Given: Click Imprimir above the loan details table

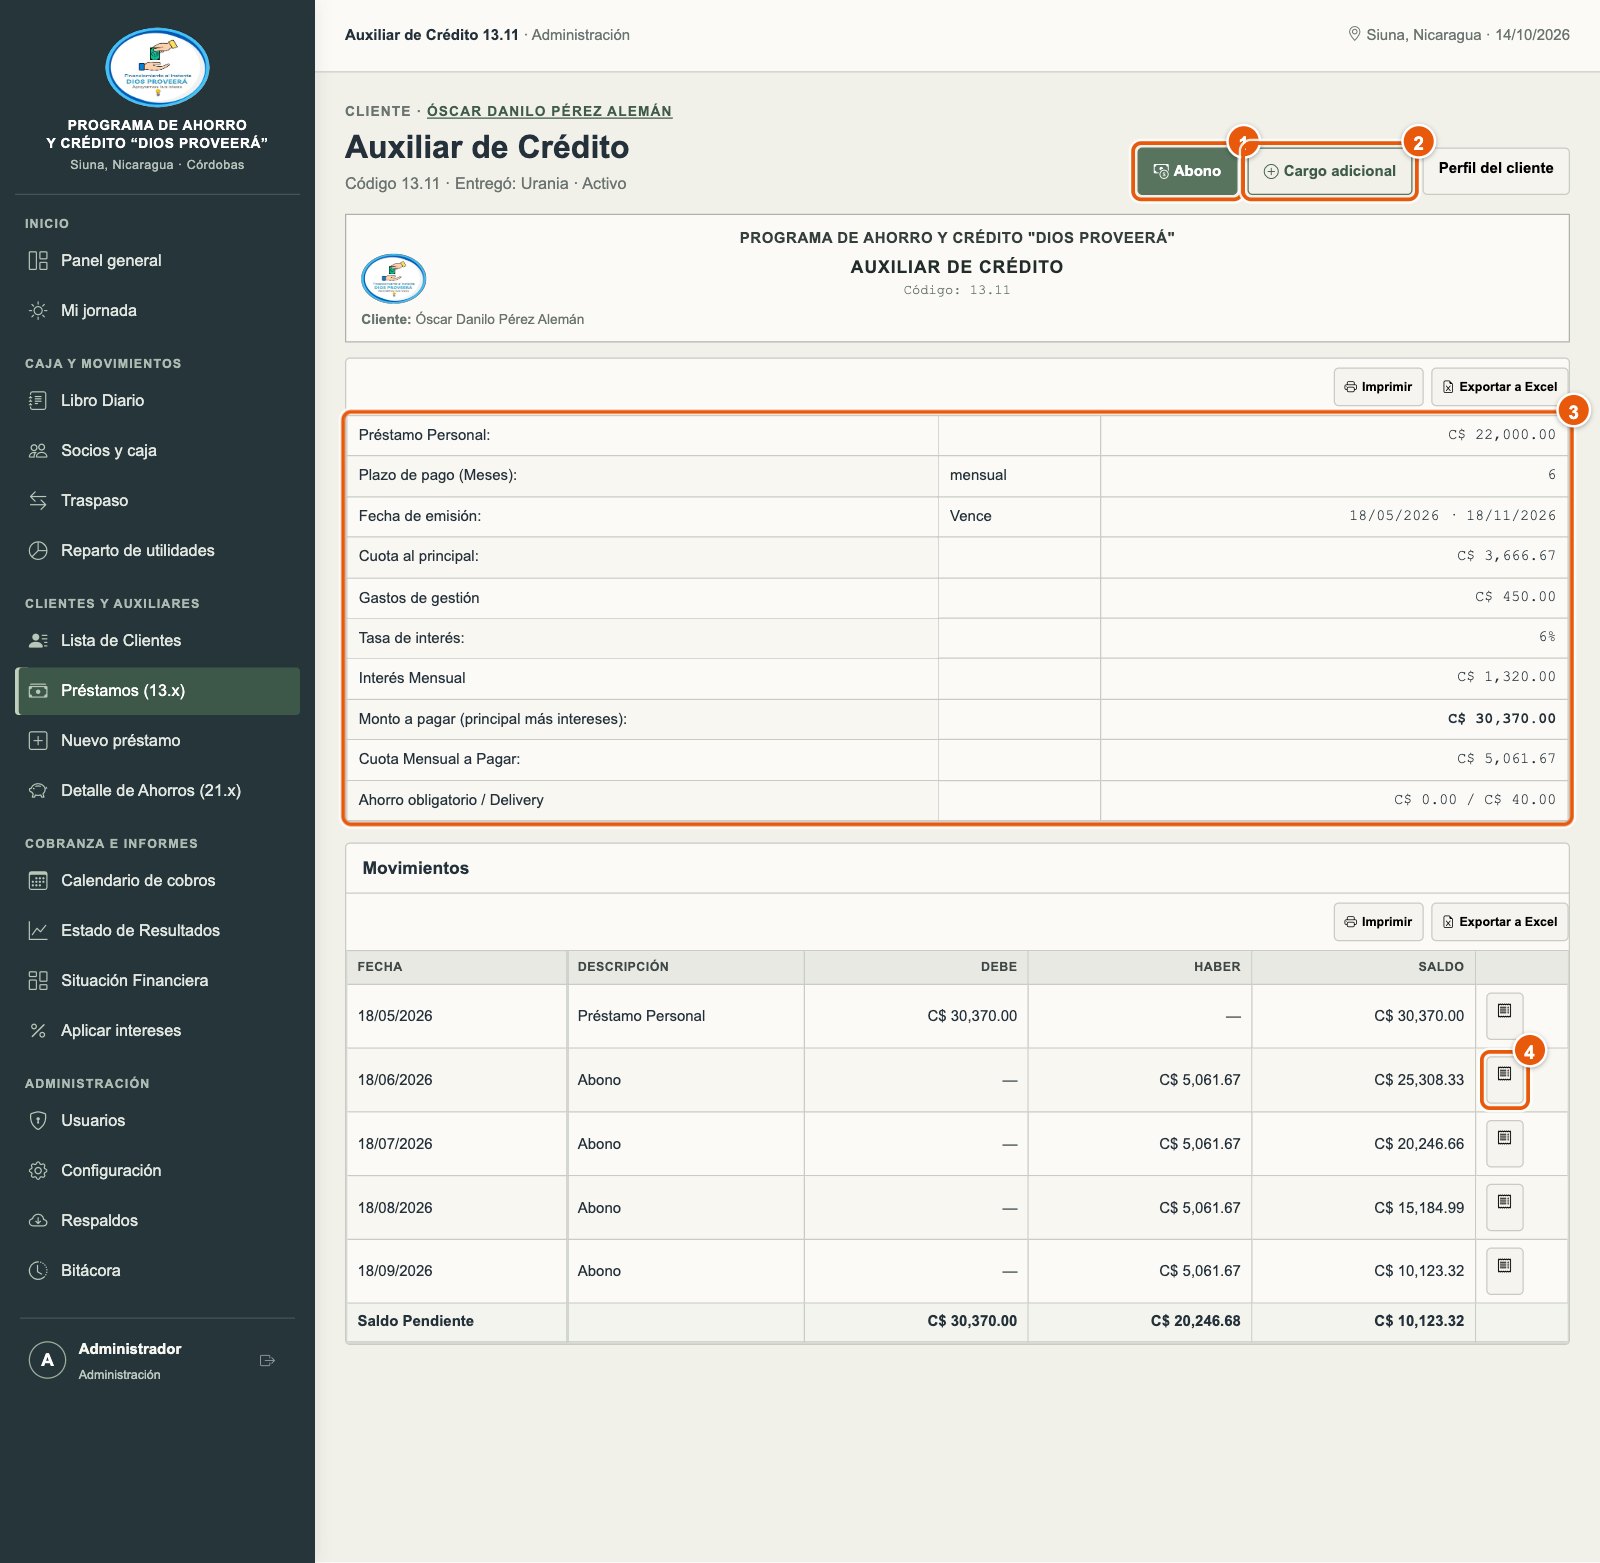Looking at the screenshot, I should [x=1378, y=387].
